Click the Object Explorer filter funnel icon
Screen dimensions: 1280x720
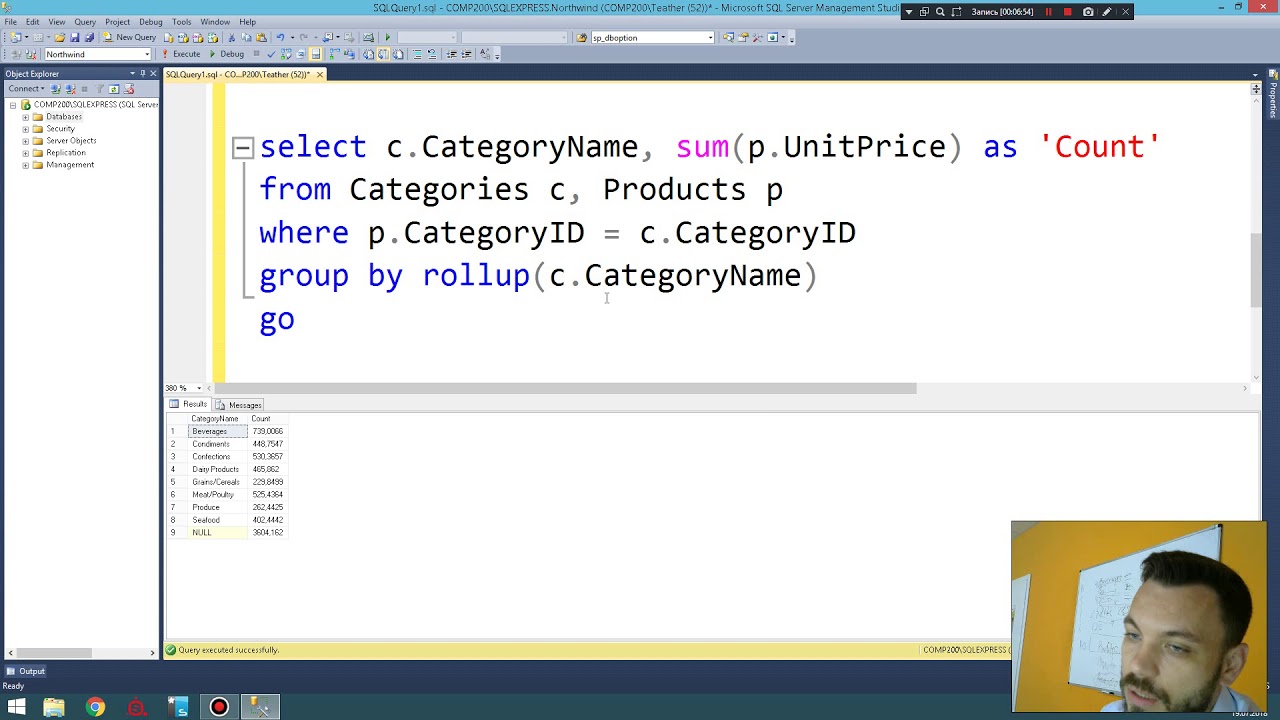click(99, 89)
